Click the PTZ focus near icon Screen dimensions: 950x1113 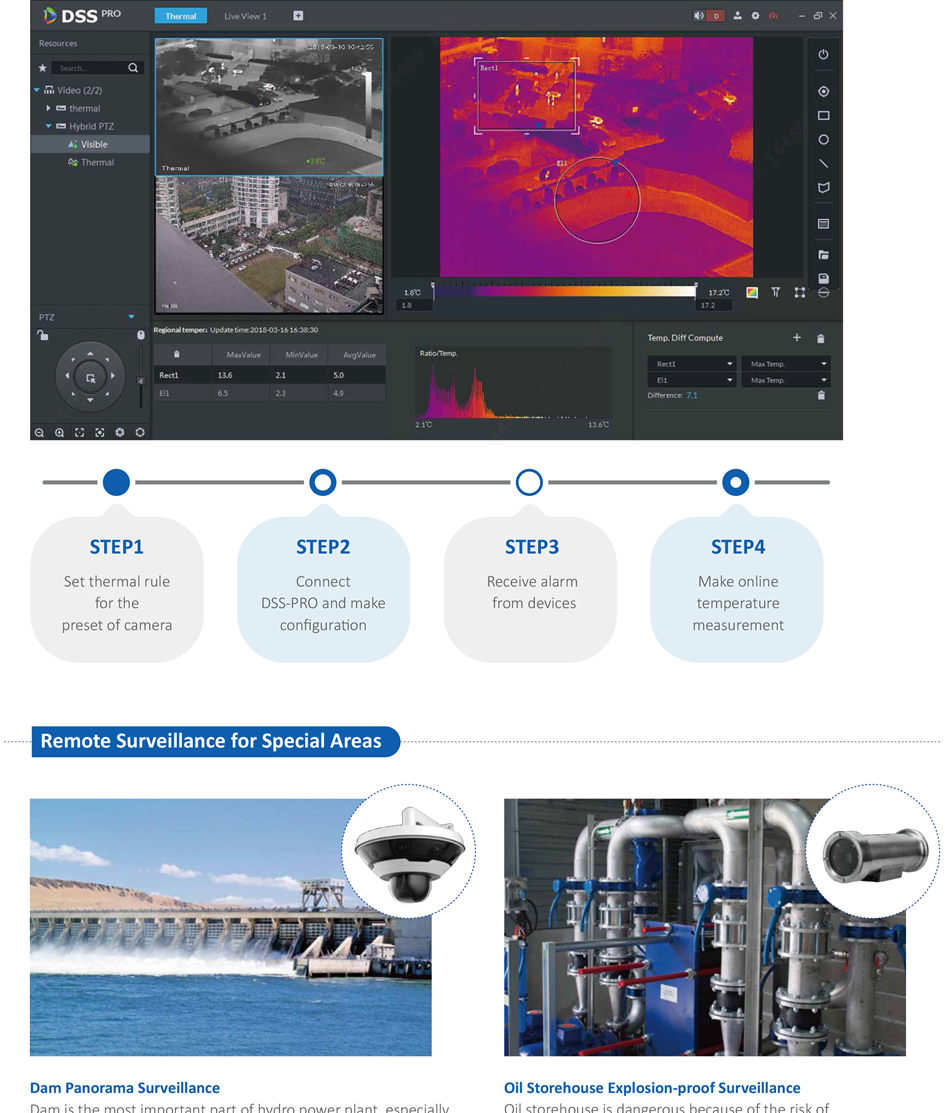tap(80, 432)
